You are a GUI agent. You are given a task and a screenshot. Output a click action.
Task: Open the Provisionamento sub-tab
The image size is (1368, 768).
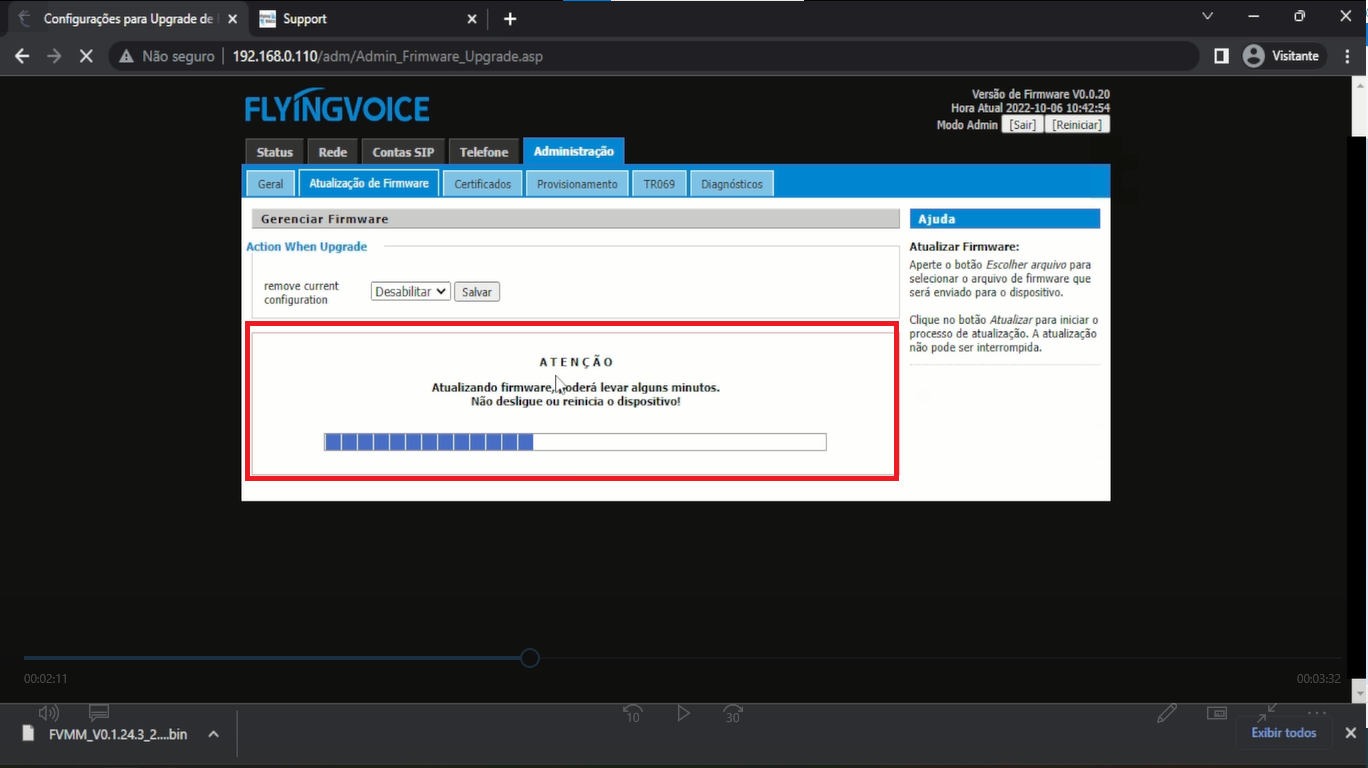tap(577, 184)
